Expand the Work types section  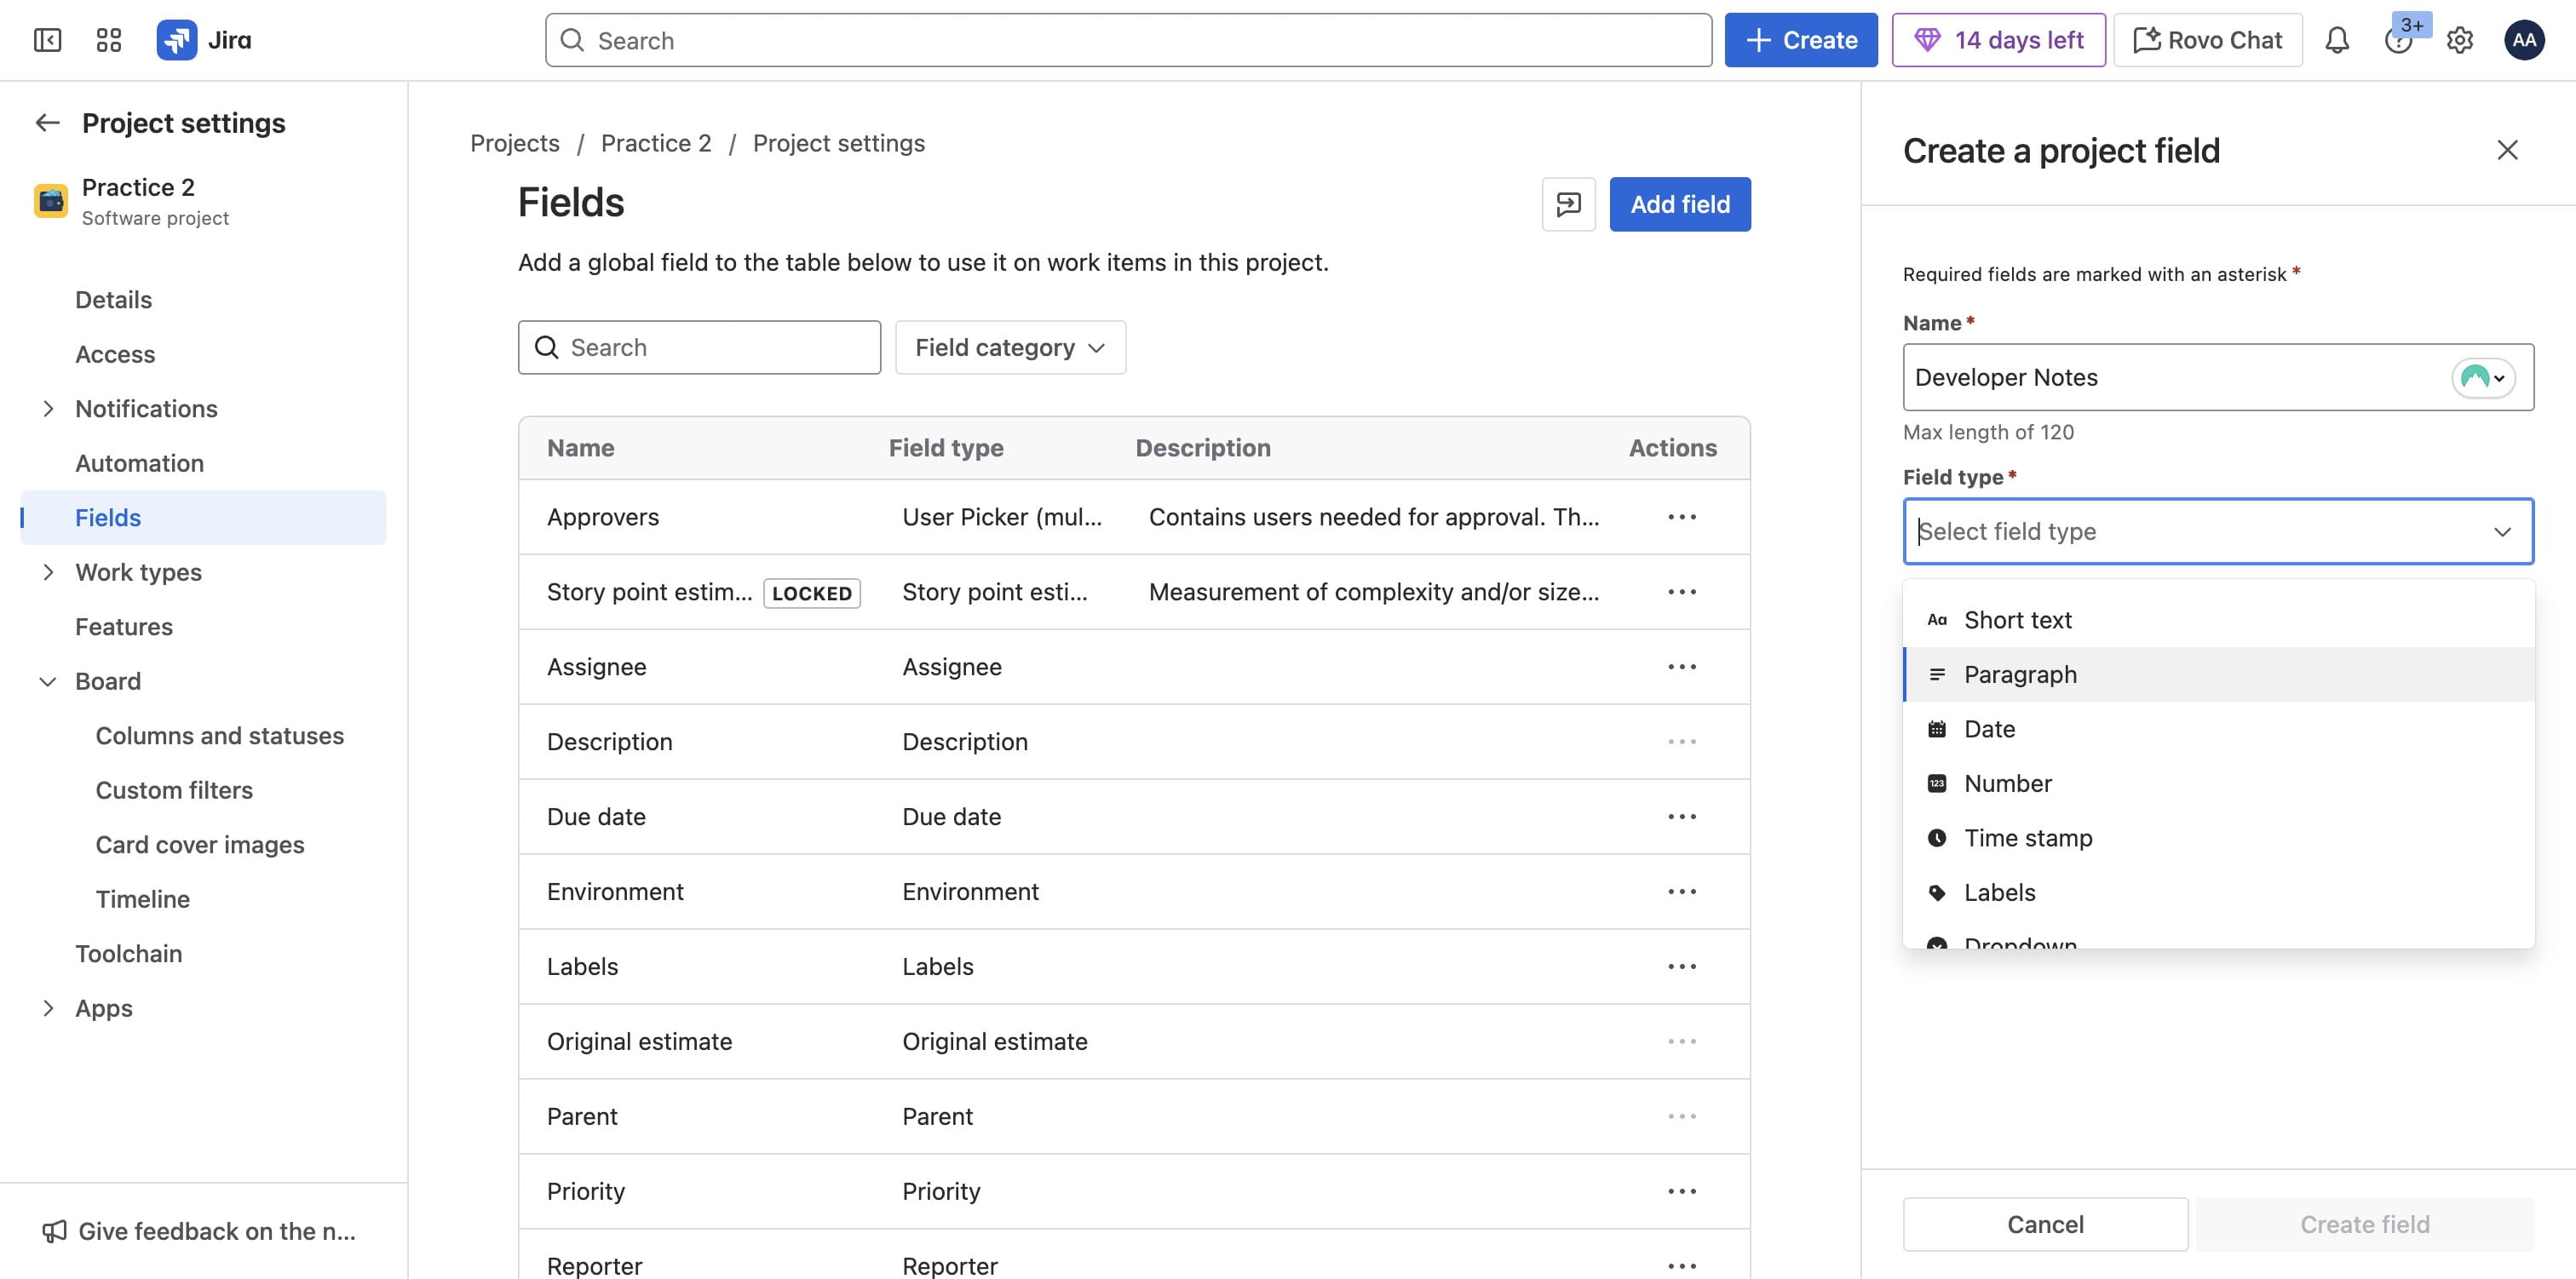click(x=47, y=572)
